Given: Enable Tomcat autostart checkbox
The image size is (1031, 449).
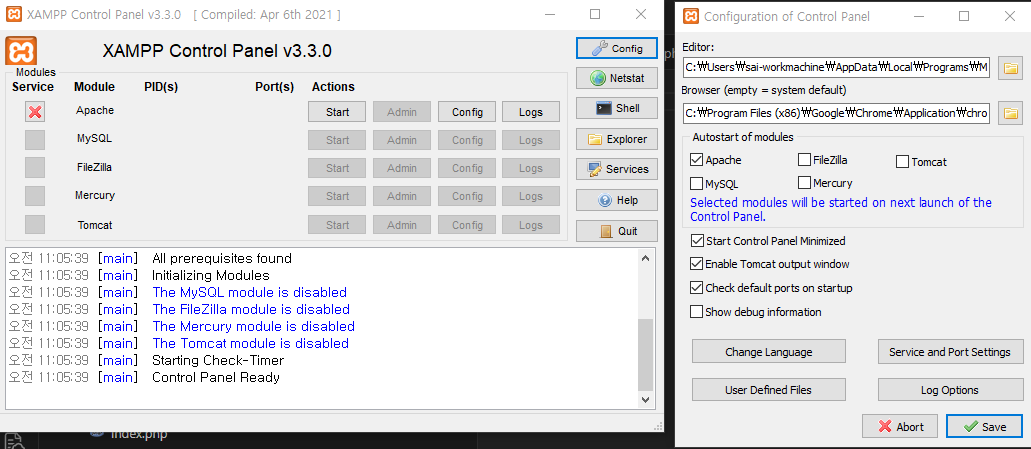Looking at the screenshot, I should [x=902, y=162].
